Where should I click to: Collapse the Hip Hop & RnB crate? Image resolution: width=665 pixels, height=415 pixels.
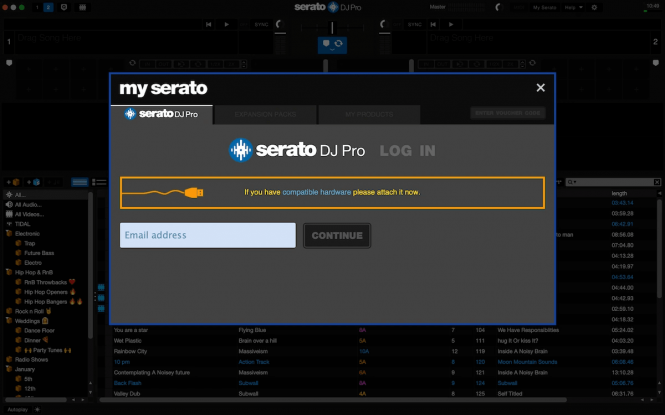(x=8, y=272)
